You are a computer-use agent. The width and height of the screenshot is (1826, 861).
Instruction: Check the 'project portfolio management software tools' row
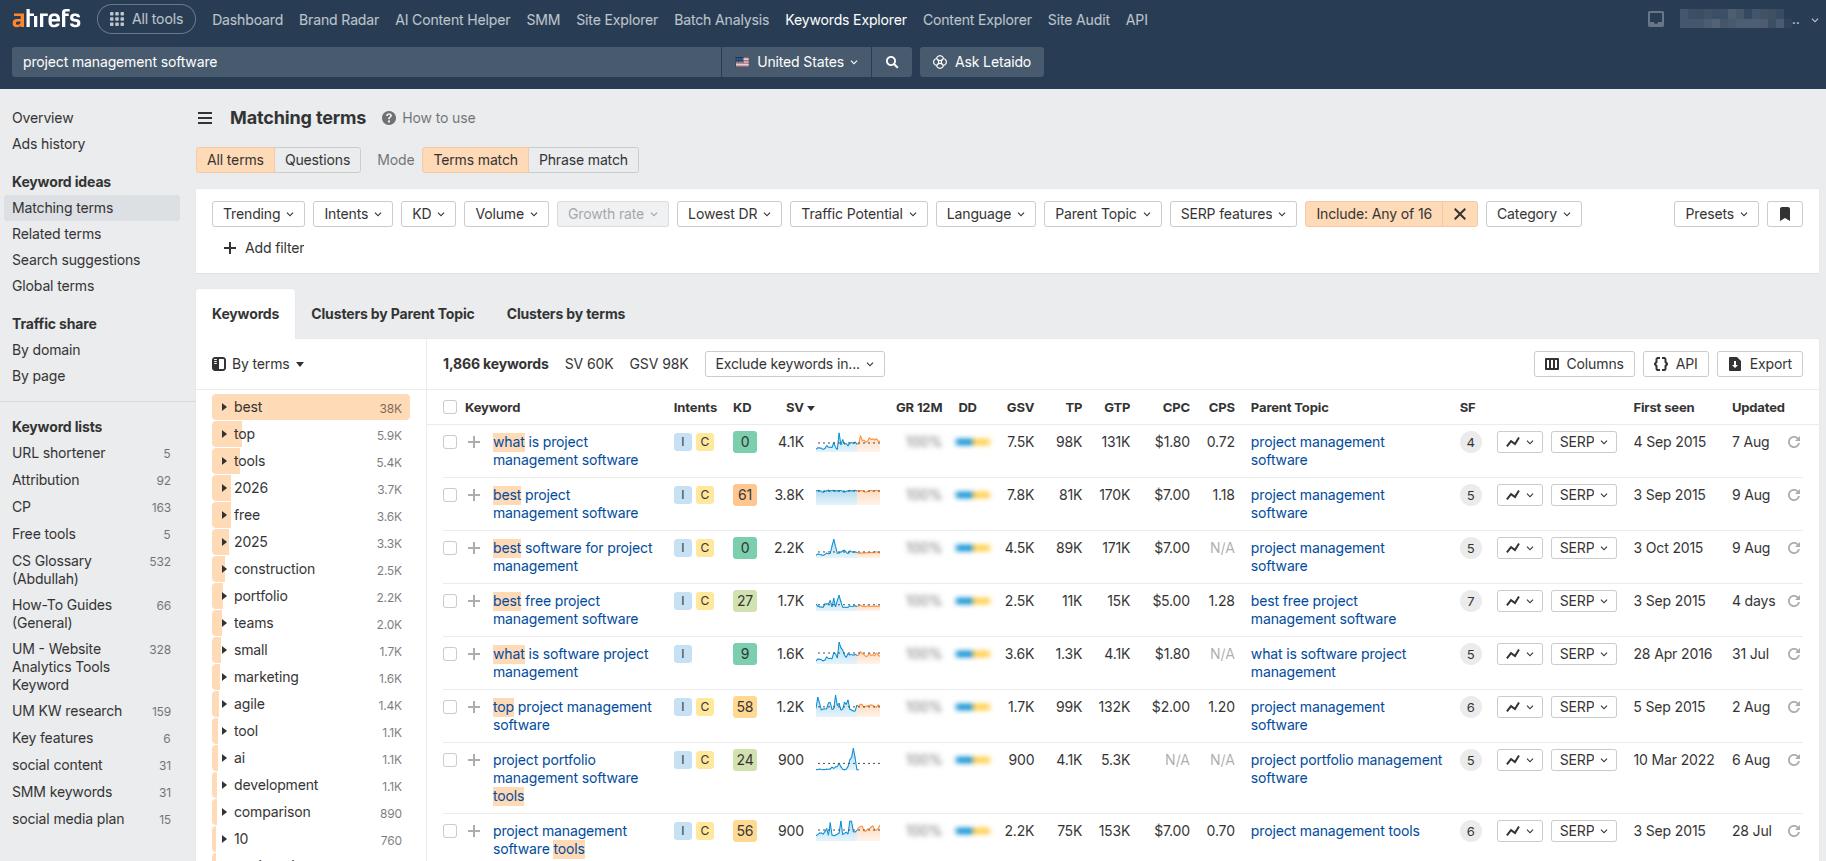click(x=450, y=760)
